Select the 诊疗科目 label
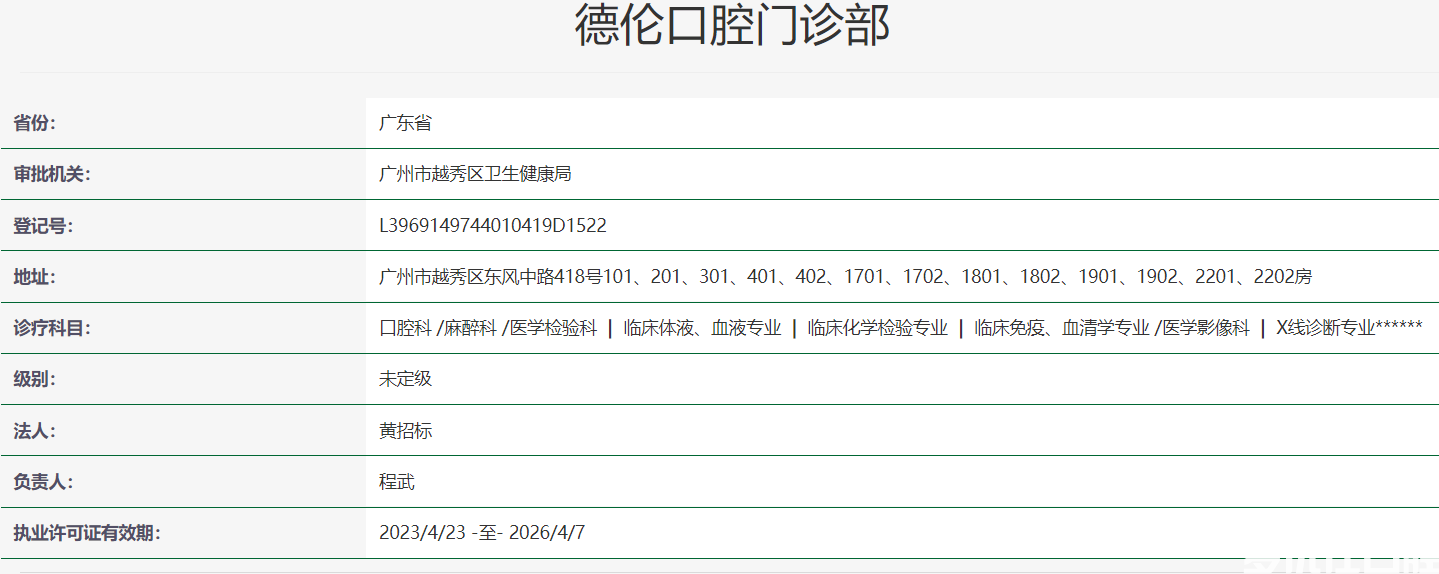Screen dimensions: 1439x574 coord(52,328)
